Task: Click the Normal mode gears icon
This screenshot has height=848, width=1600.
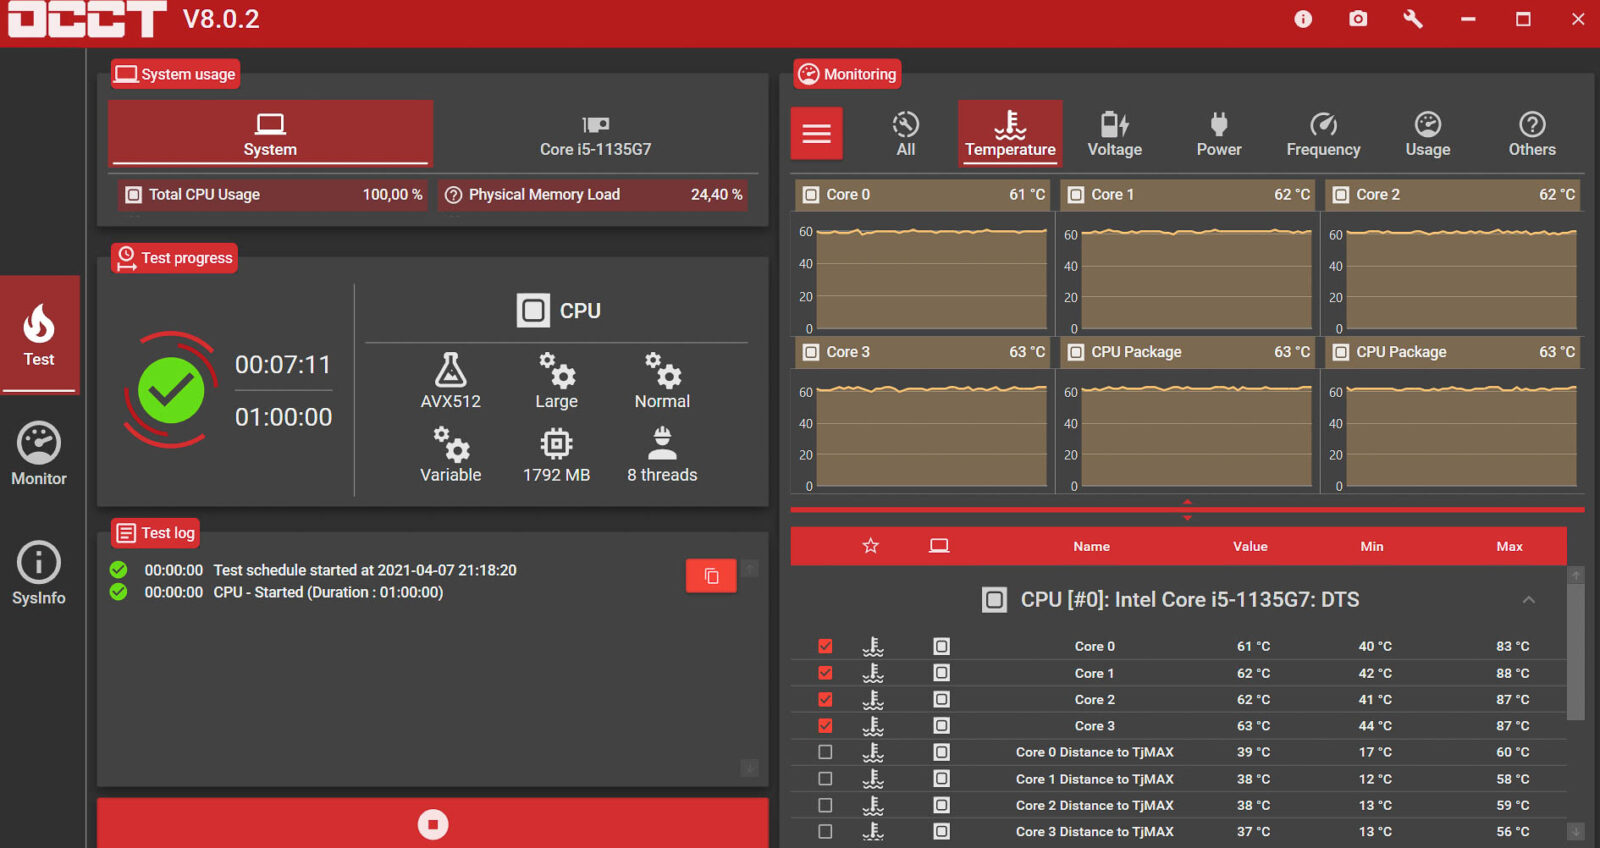Action: pos(663,370)
